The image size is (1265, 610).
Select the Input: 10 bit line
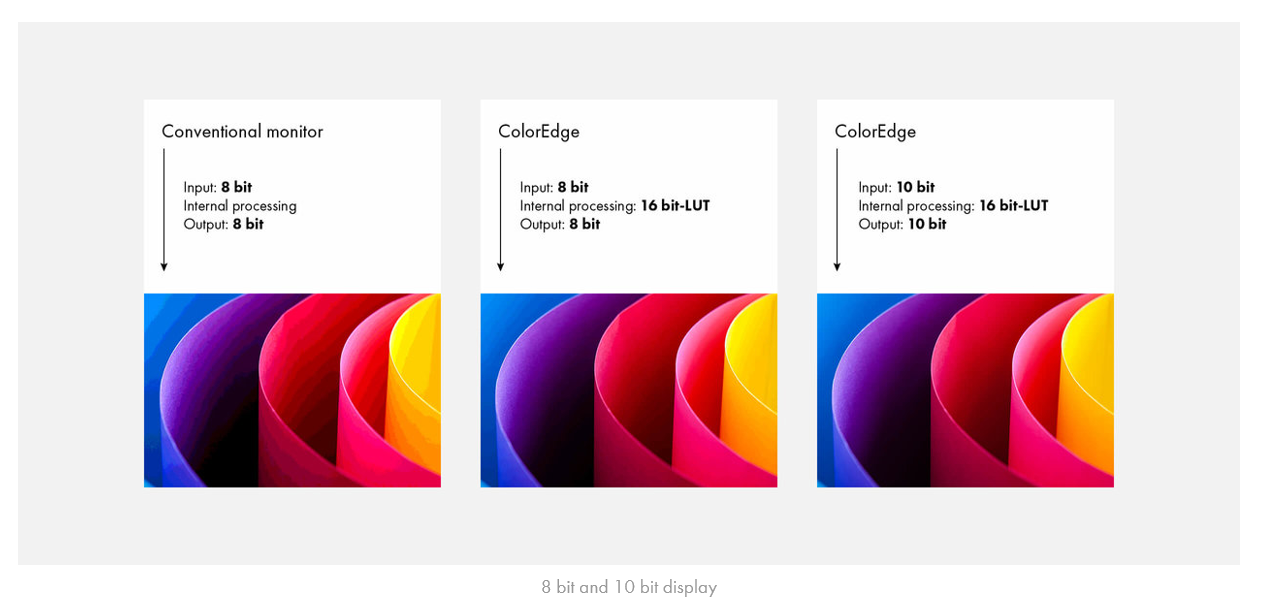[x=896, y=187]
